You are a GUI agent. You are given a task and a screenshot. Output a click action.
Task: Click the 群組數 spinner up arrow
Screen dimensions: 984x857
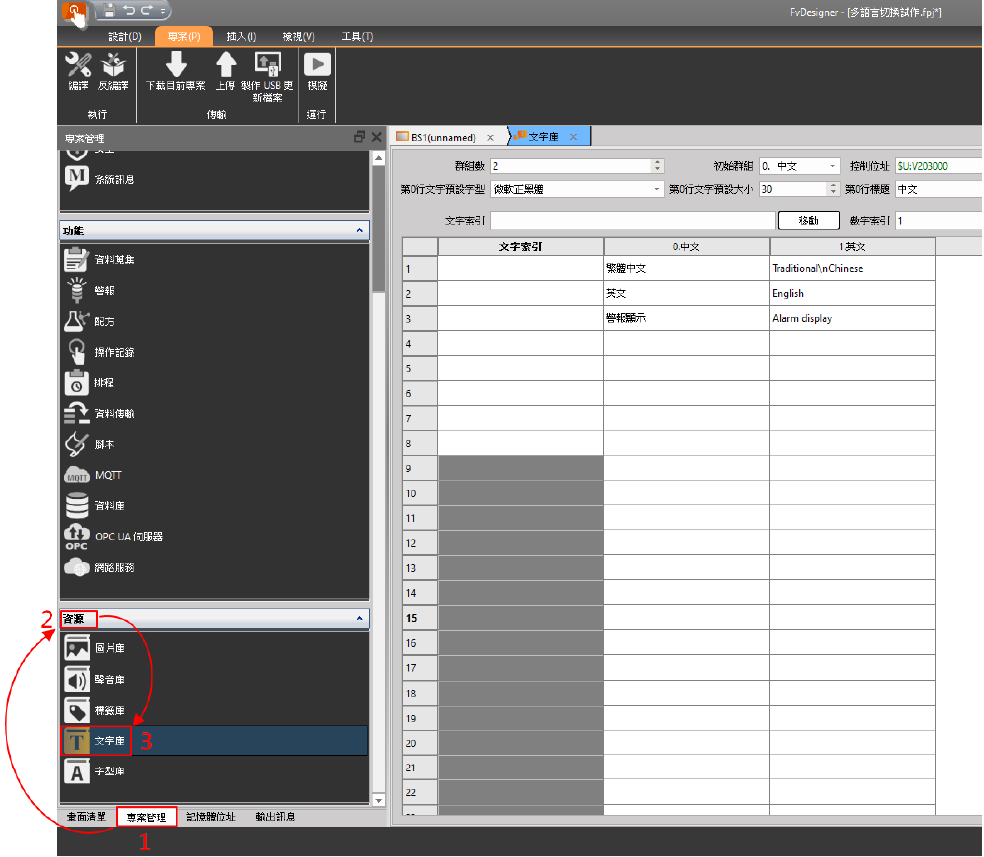coord(657,163)
